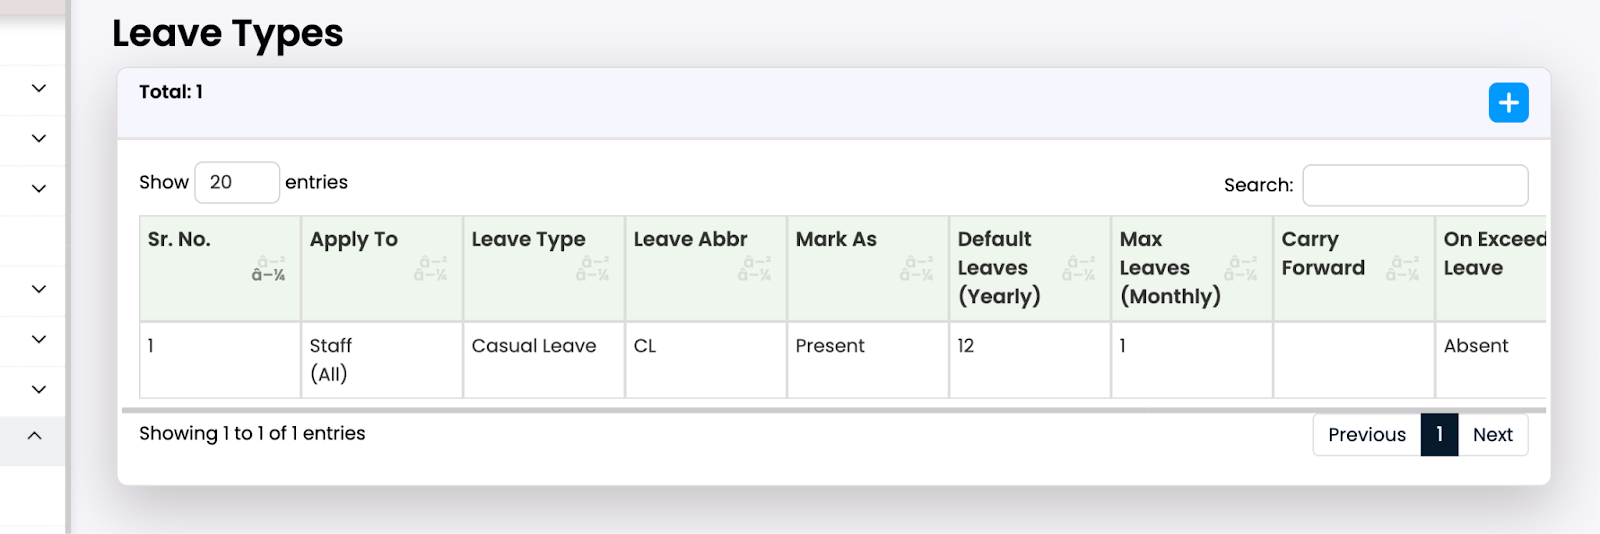This screenshot has width=1600, height=534.
Task: Click the Absent cell in the table
Action: [1476, 346]
